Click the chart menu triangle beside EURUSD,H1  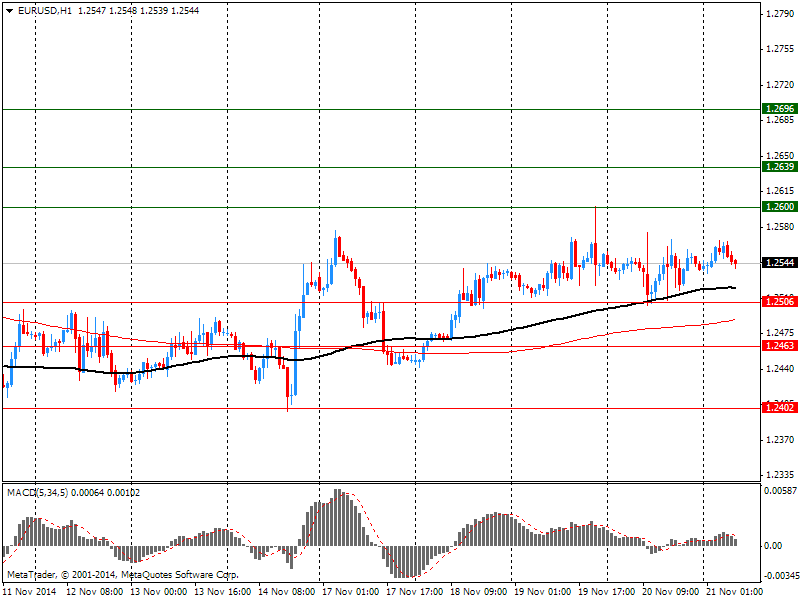[x=9, y=11]
